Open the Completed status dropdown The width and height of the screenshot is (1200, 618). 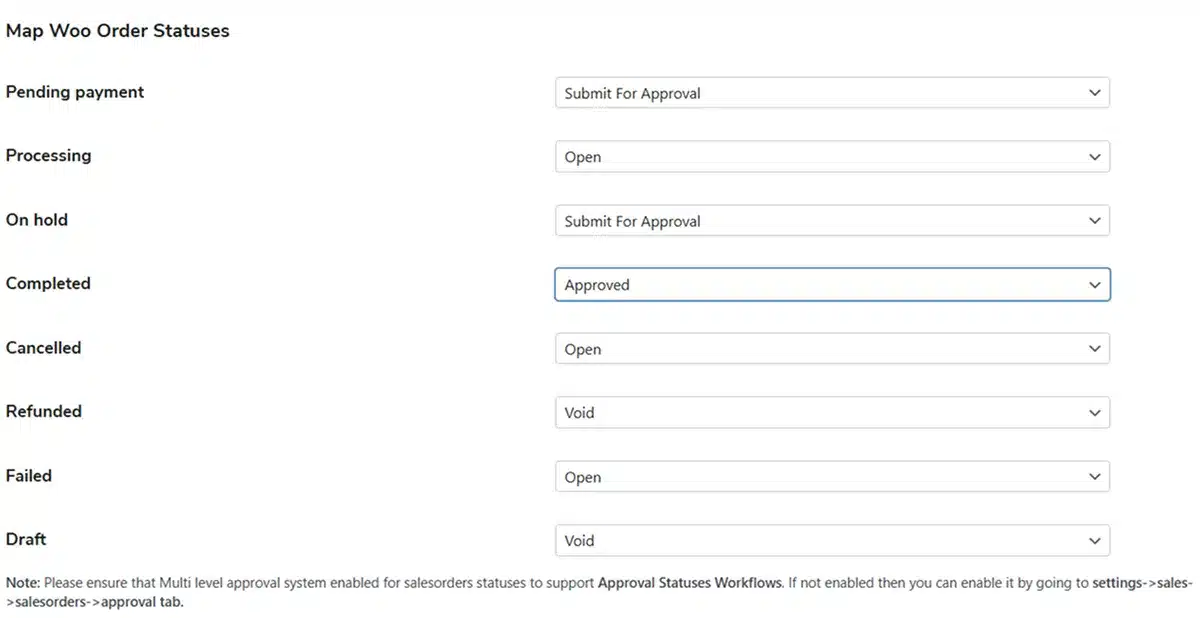(832, 284)
